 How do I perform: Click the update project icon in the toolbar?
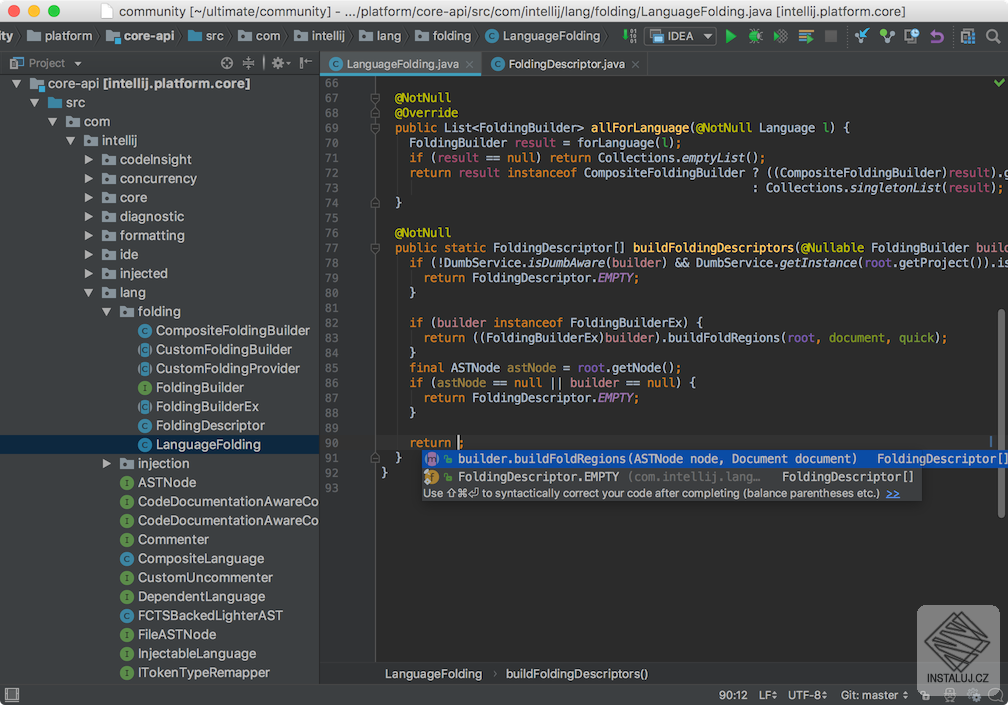(861, 37)
